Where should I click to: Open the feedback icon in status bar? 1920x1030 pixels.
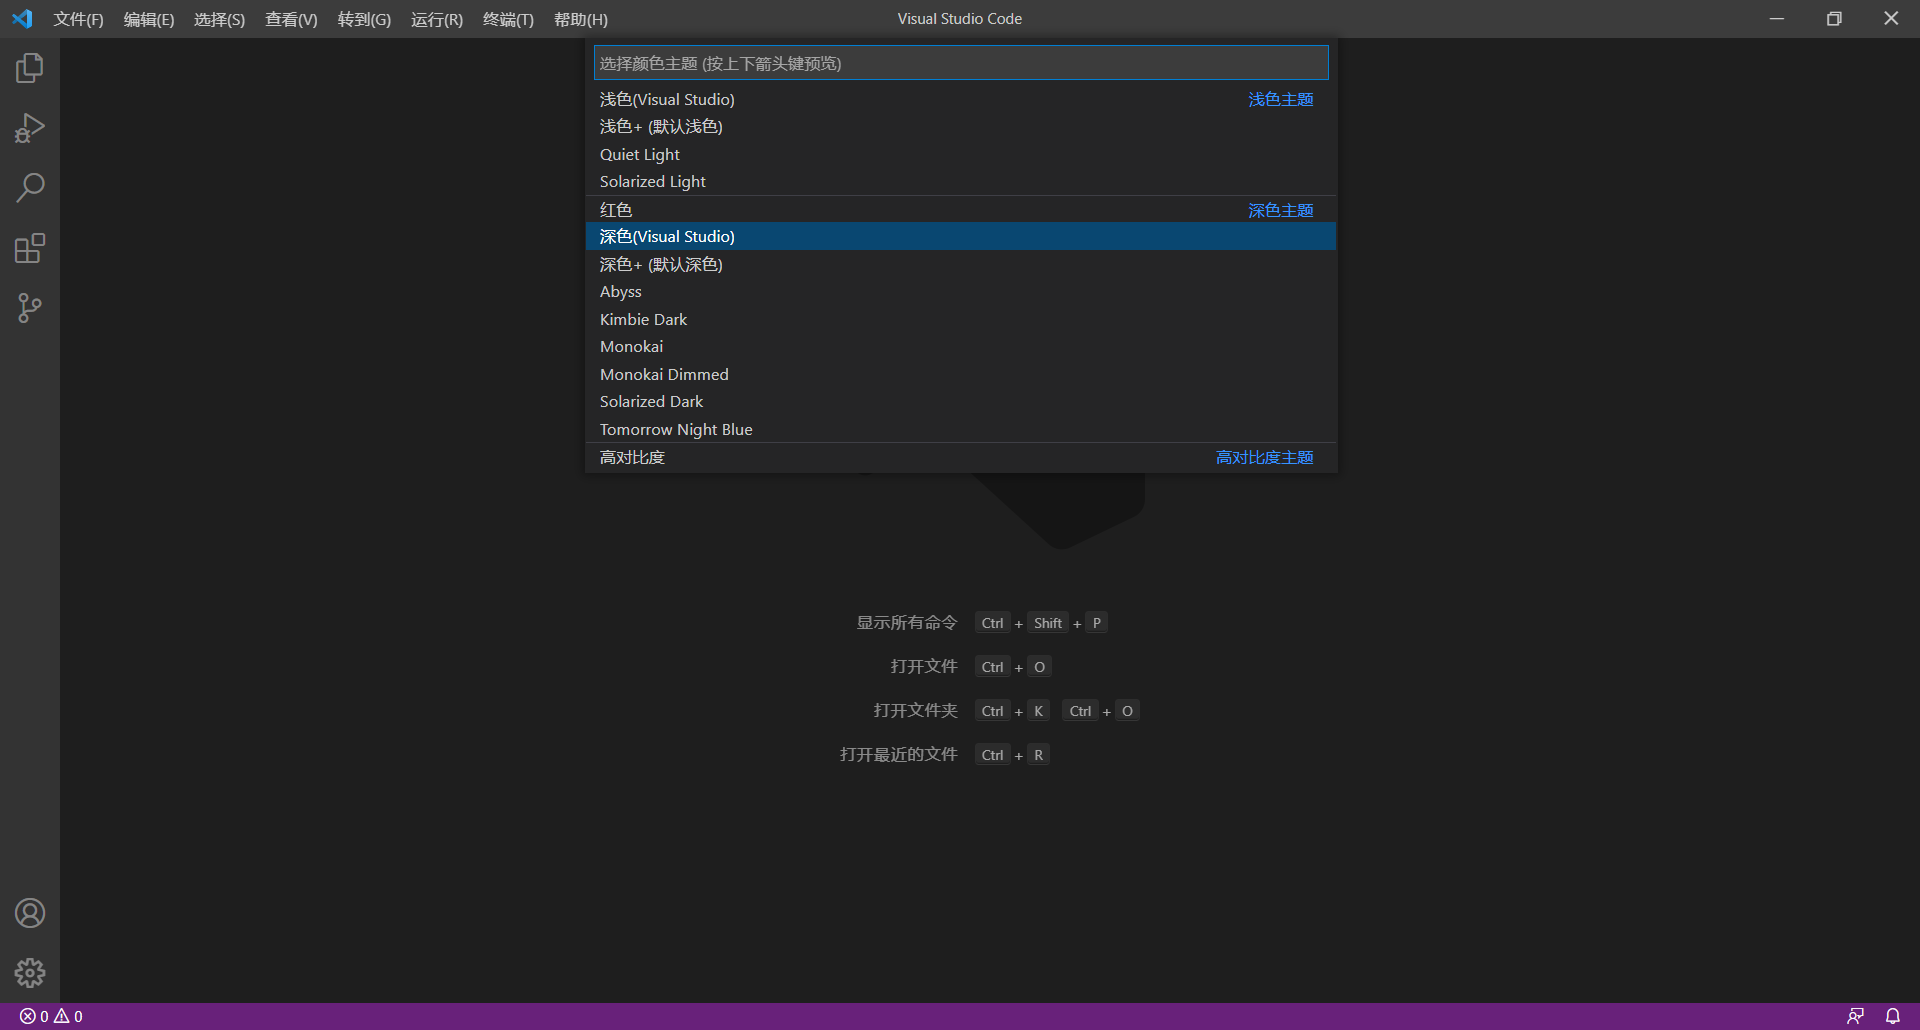1855,1016
